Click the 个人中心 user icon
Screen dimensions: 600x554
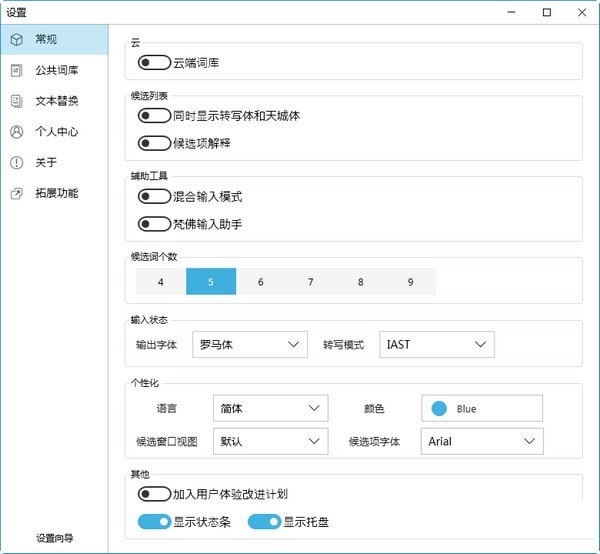16,132
